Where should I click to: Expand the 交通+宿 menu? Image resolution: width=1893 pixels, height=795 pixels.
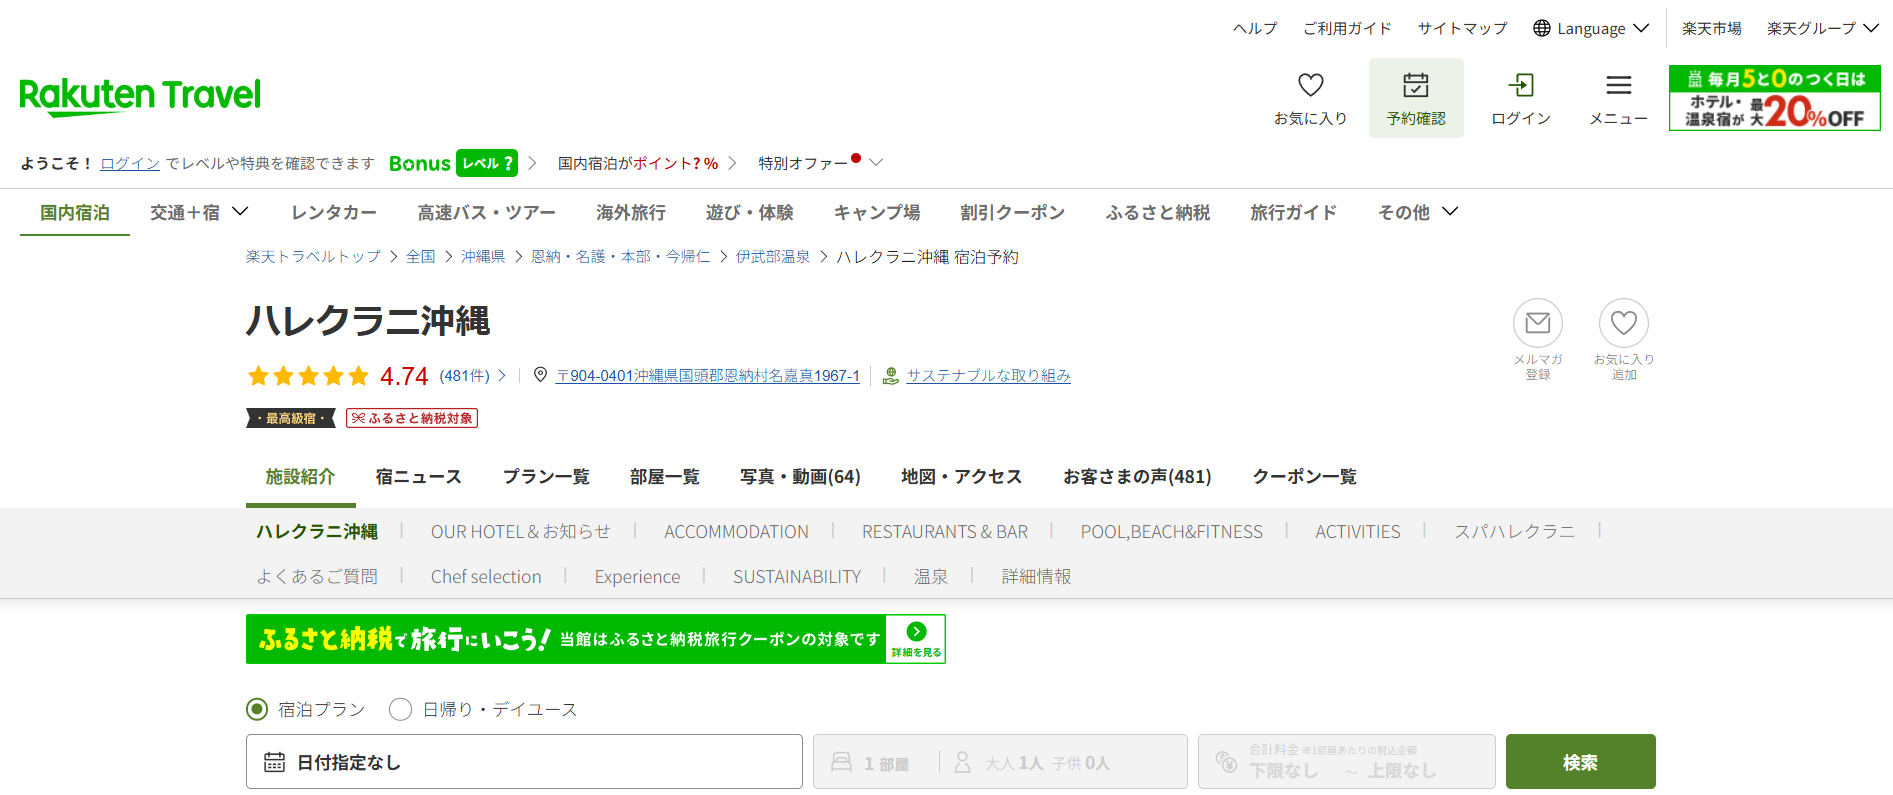(198, 212)
